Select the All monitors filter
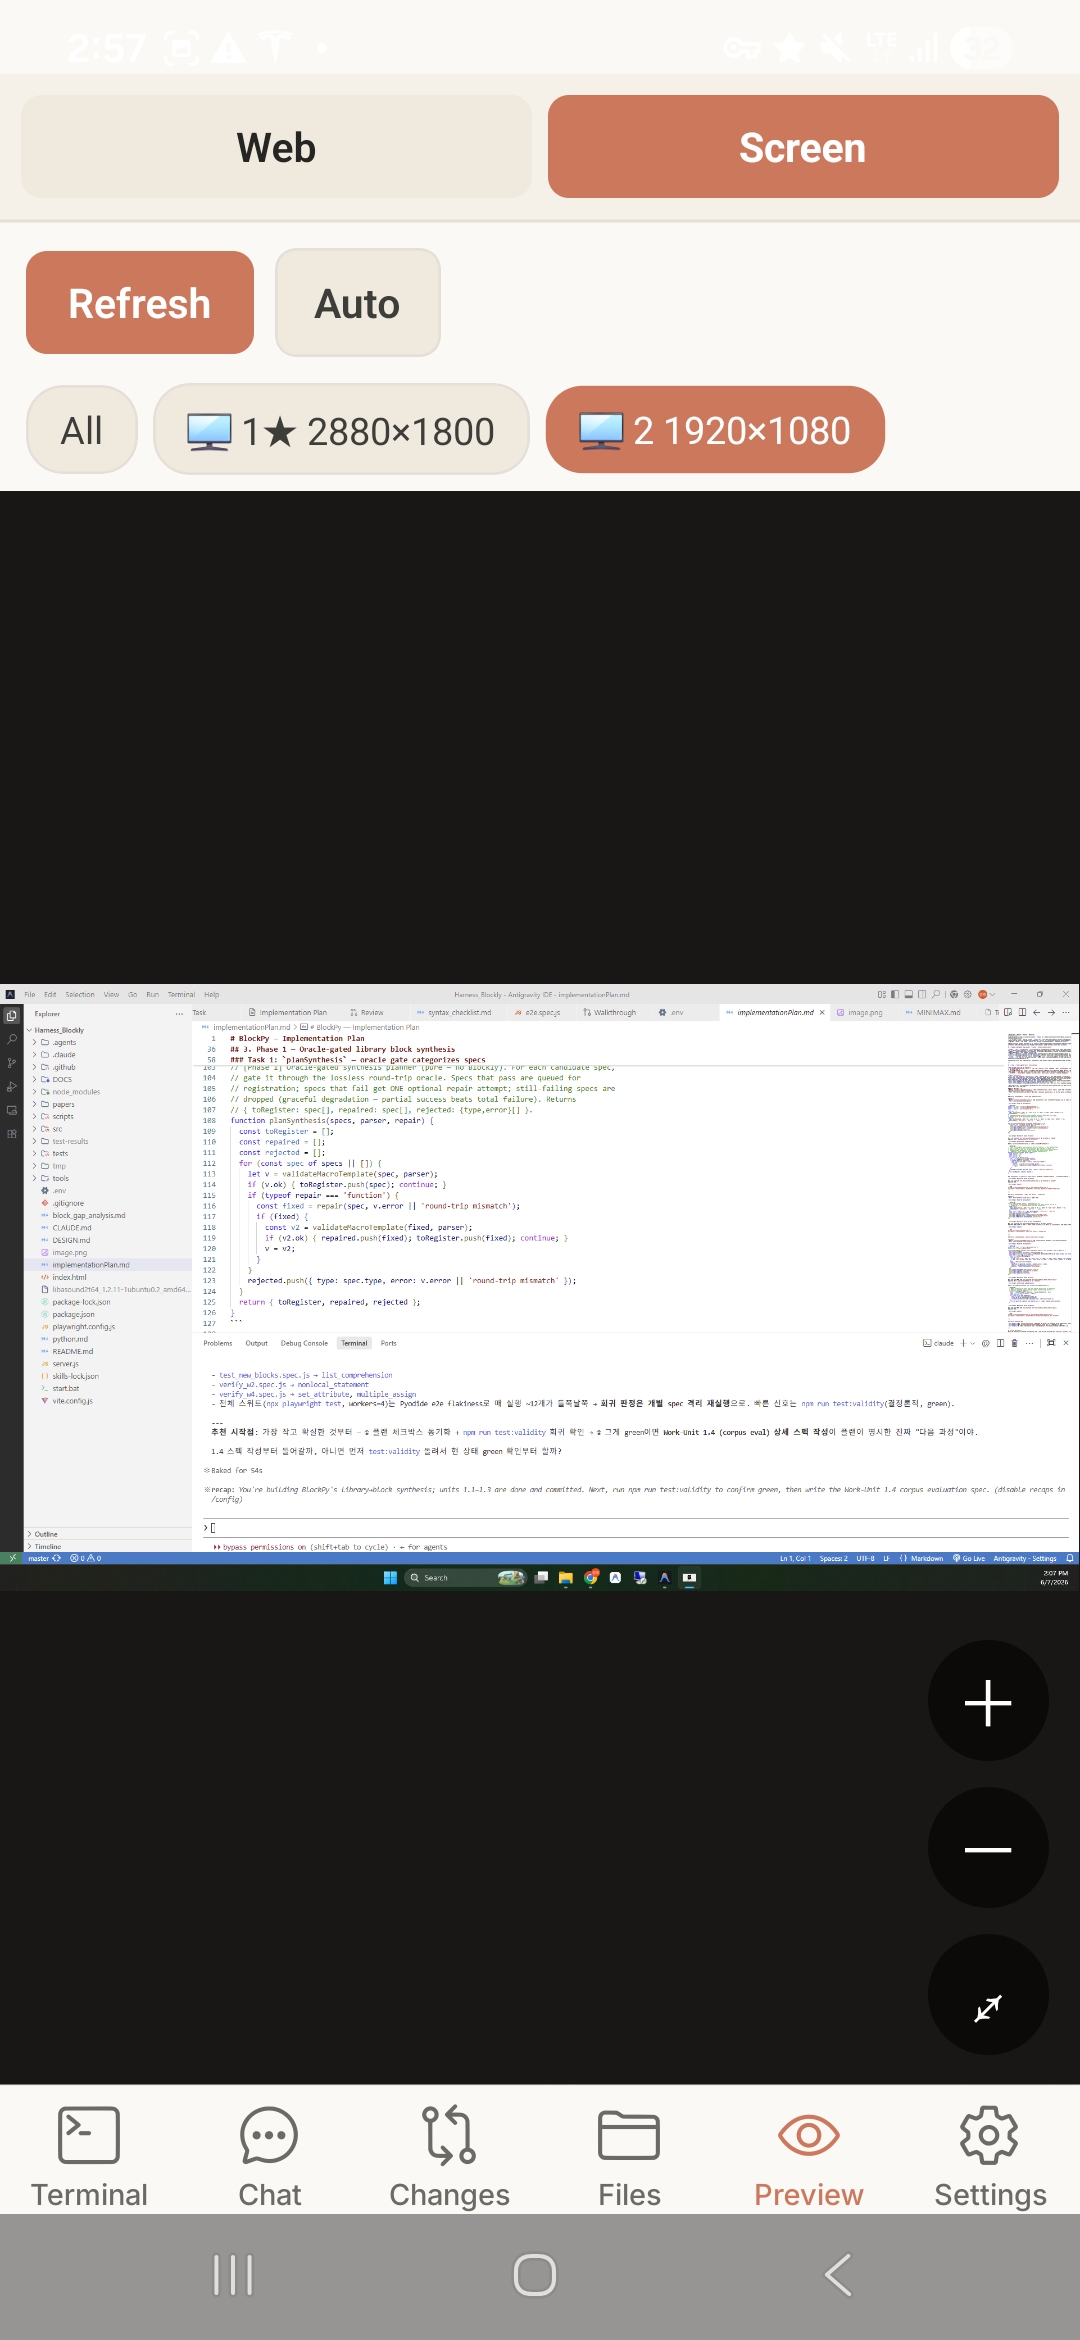1080x2340 pixels. [82, 430]
